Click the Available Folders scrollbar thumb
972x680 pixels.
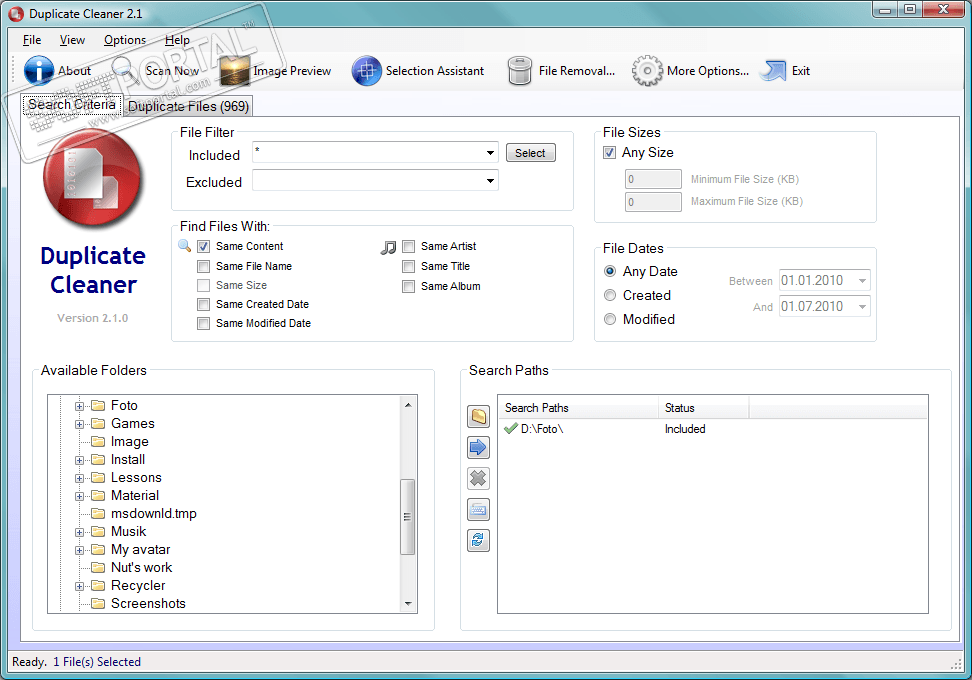(x=407, y=516)
